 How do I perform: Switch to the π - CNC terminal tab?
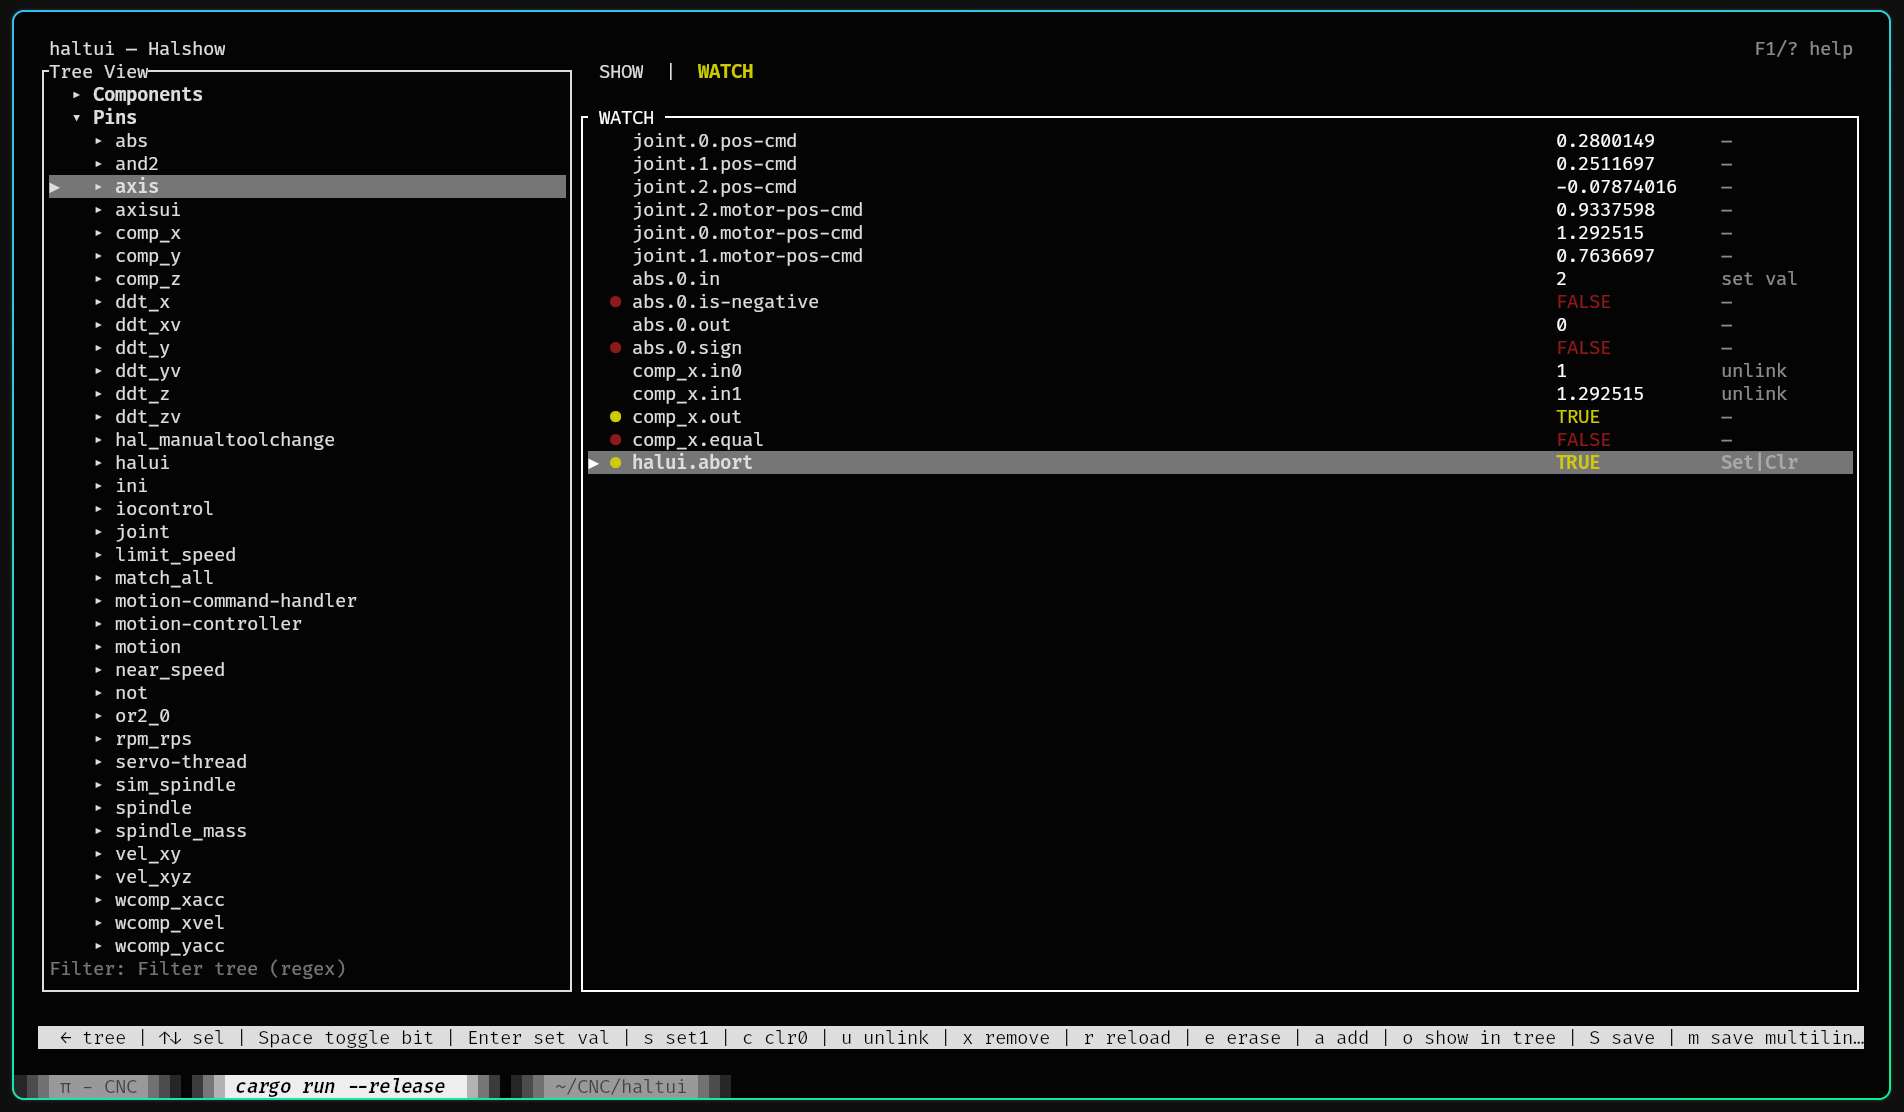(x=98, y=1087)
